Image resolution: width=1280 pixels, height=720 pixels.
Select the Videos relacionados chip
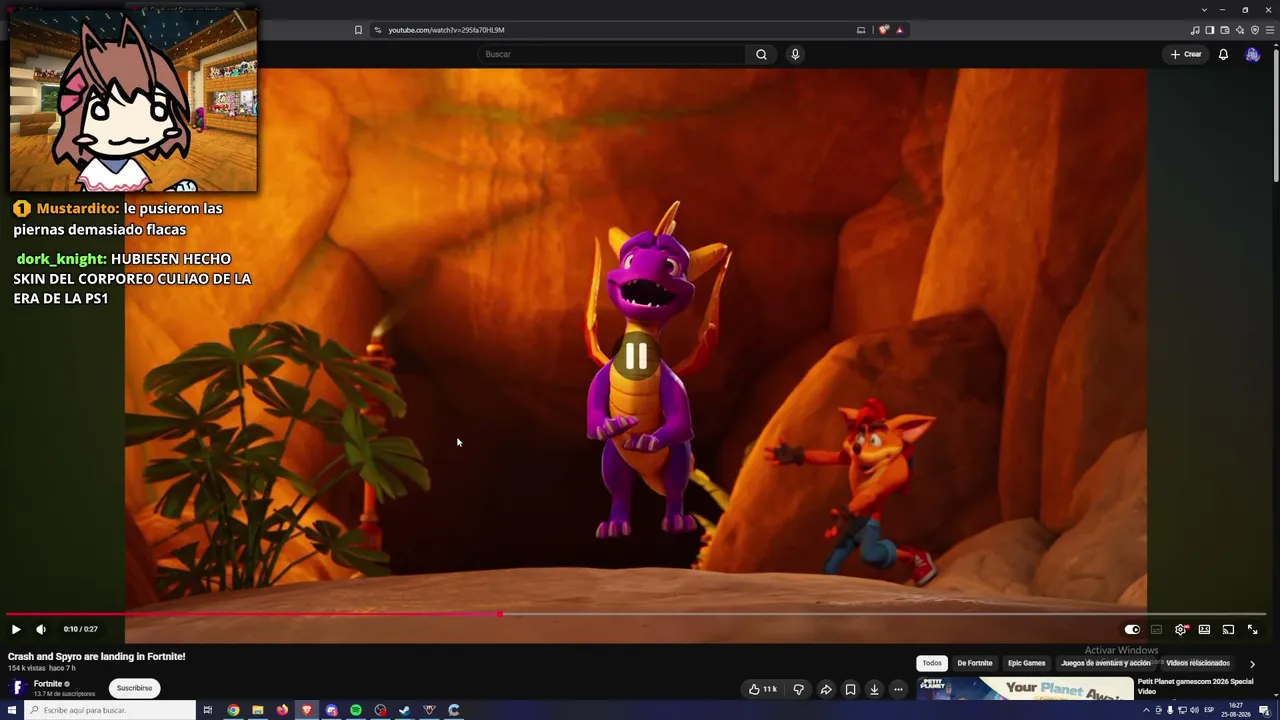point(1198,663)
